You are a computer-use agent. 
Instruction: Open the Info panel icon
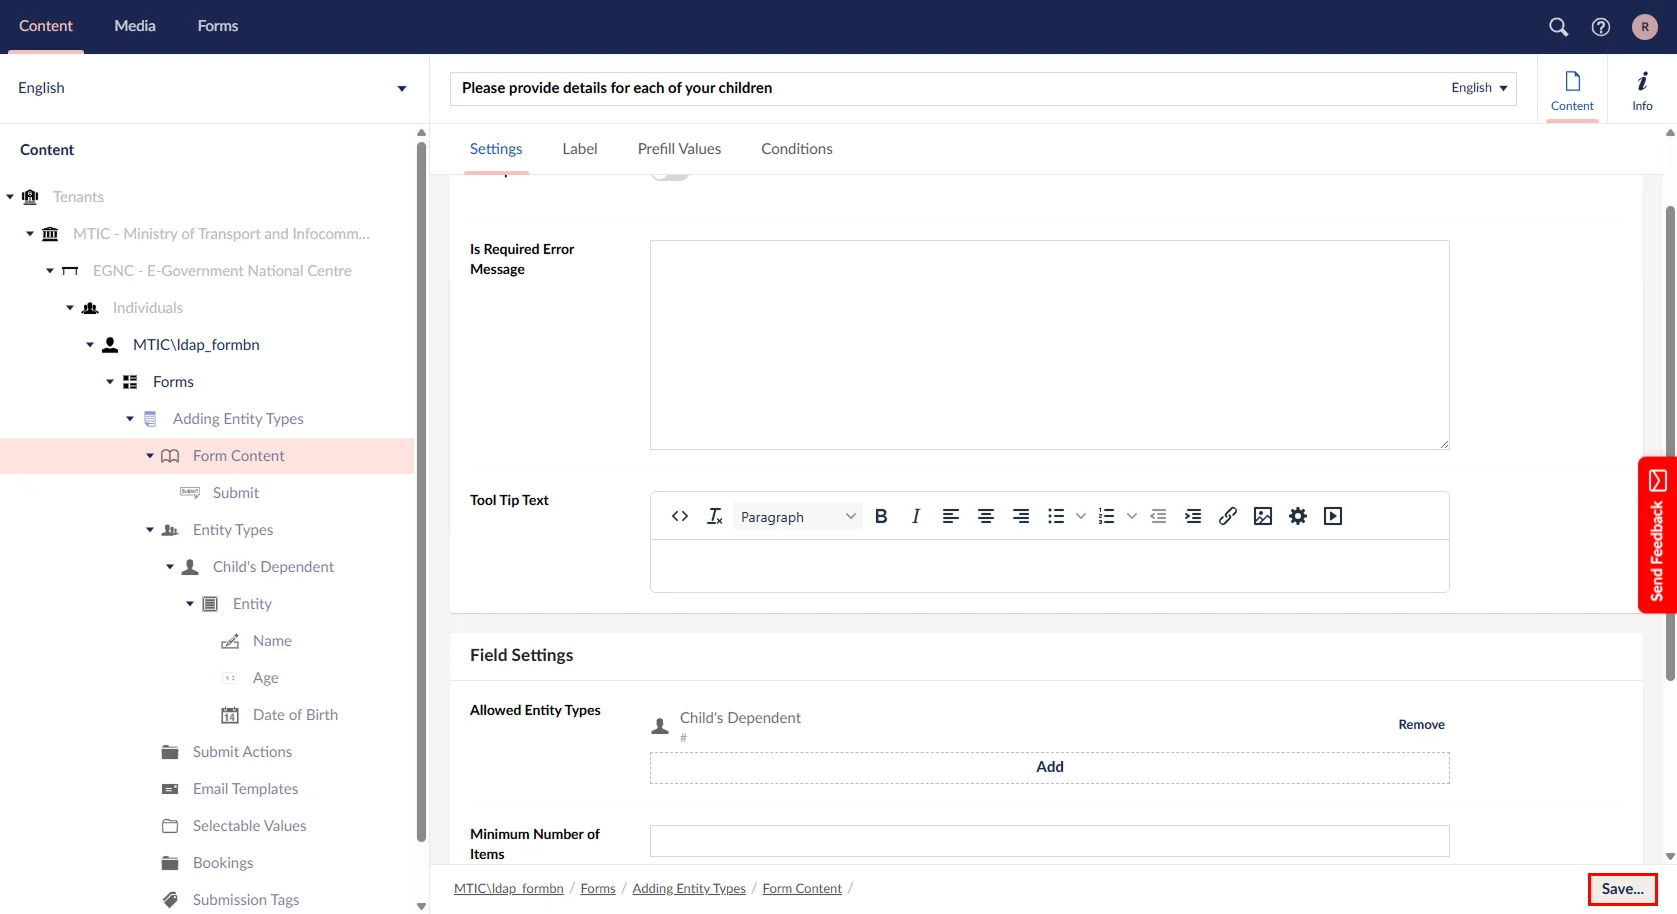click(1642, 89)
